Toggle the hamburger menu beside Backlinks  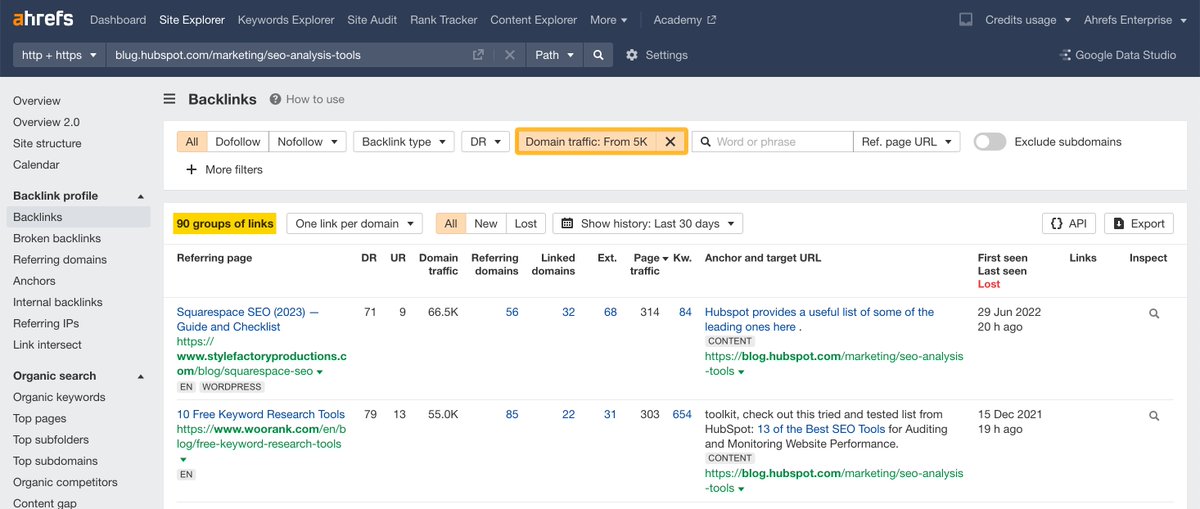[169, 99]
